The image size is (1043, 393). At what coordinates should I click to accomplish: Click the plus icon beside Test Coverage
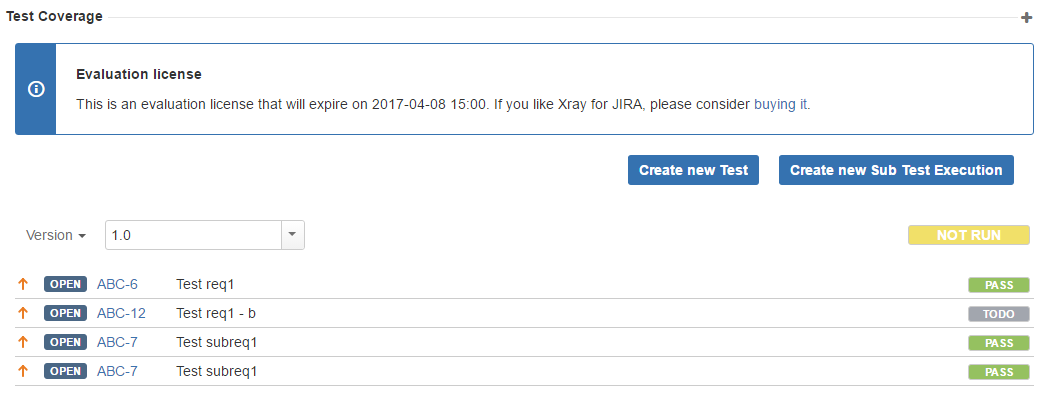click(1026, 18)
